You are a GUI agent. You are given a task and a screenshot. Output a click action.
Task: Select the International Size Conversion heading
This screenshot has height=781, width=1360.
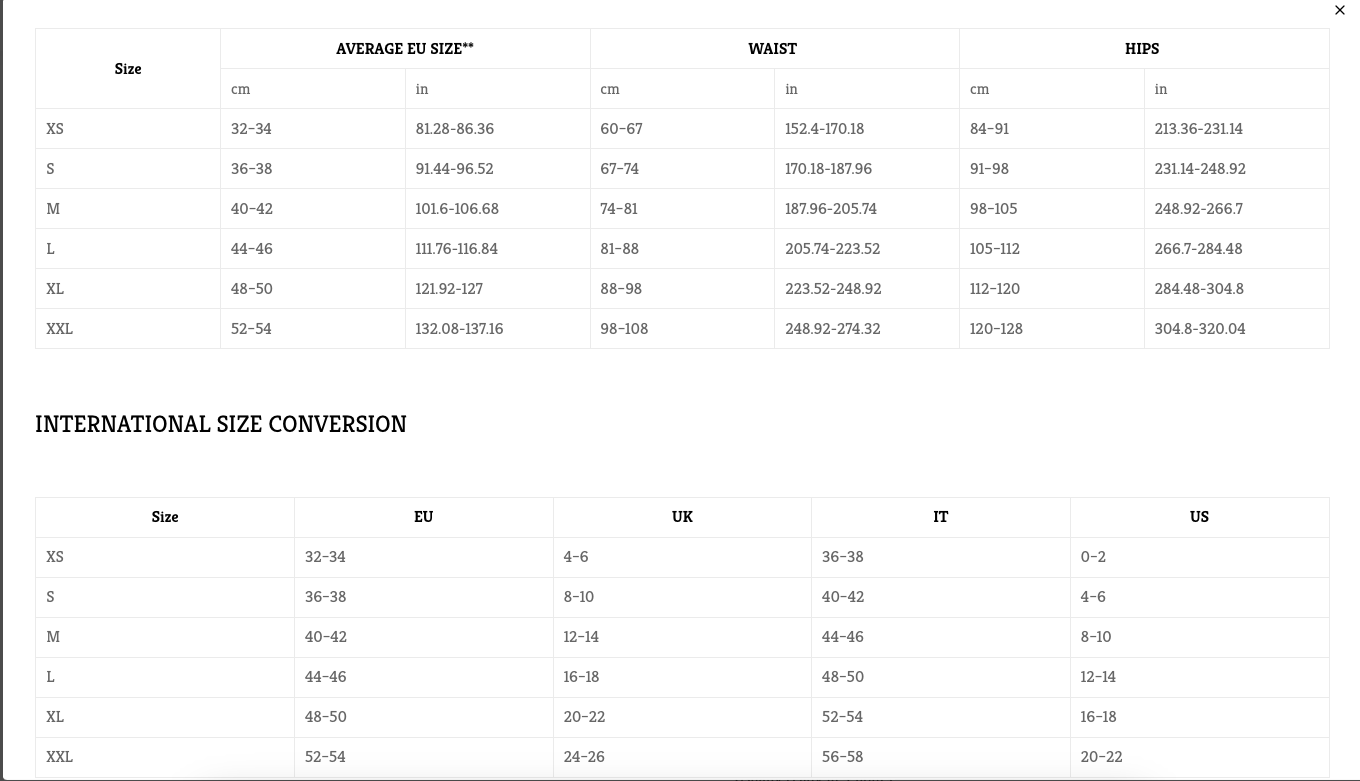(221, 424)
